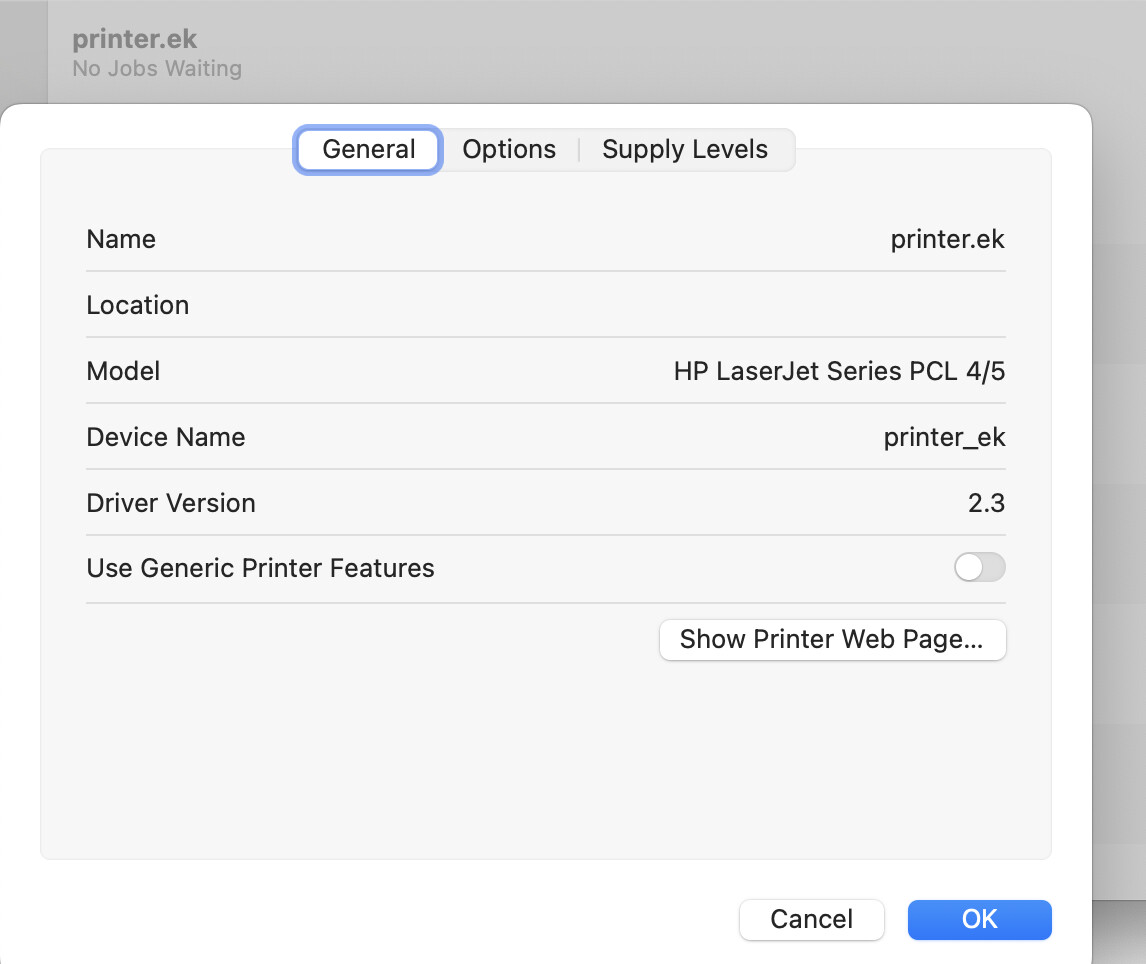Confirm the printer settings with OK
This screenshot has width=1146, height=964.
[x=979, y=919]
